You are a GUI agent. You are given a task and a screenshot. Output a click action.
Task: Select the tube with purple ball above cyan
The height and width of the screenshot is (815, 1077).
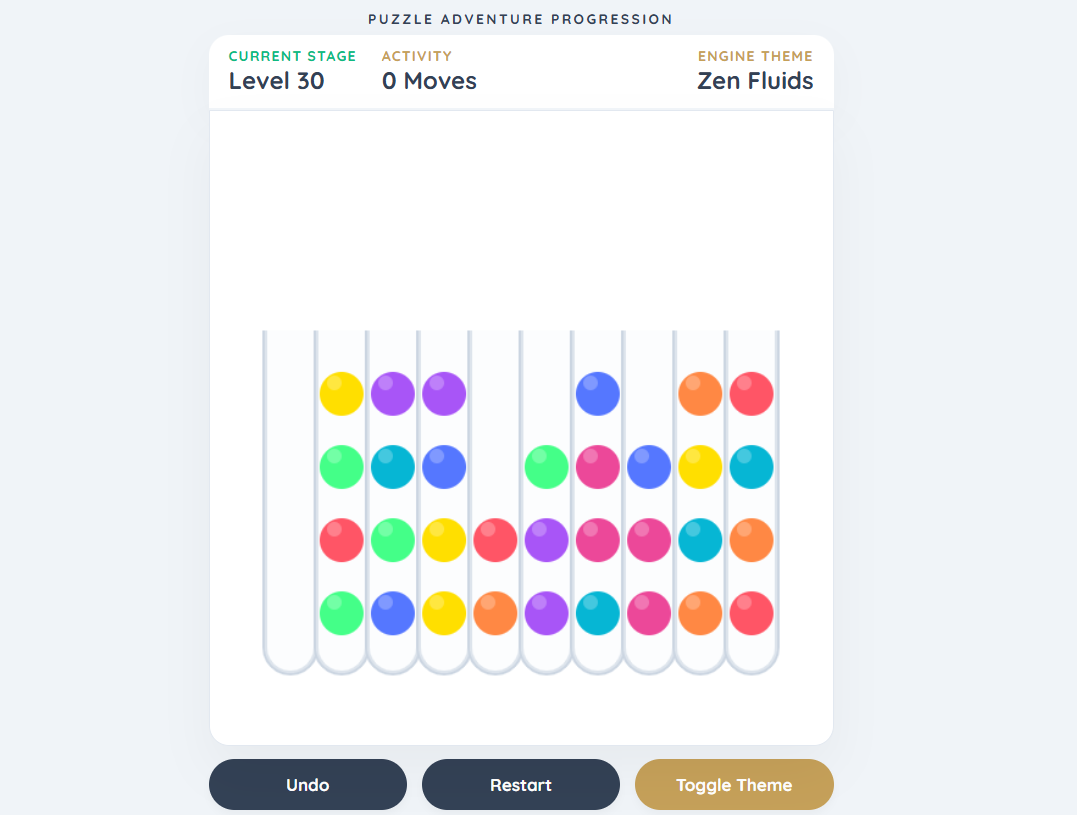coord(393,502)
